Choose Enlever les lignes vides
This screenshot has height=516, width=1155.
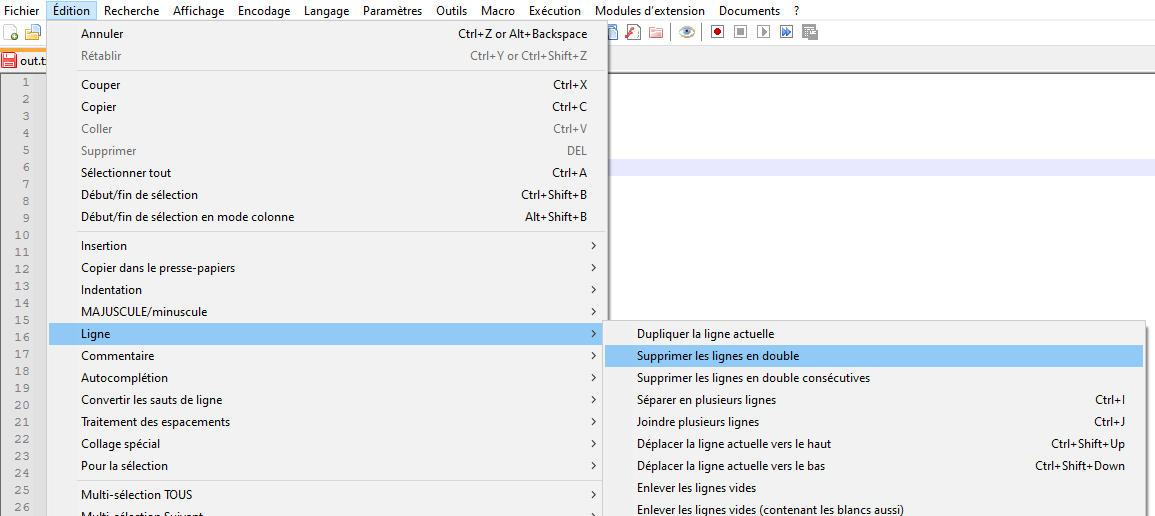click(874, 488)
